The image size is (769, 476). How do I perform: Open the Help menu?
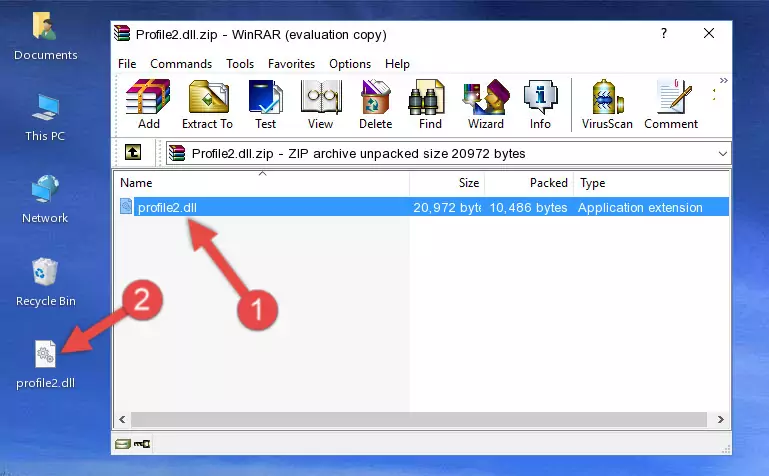(x=397, y=64)
